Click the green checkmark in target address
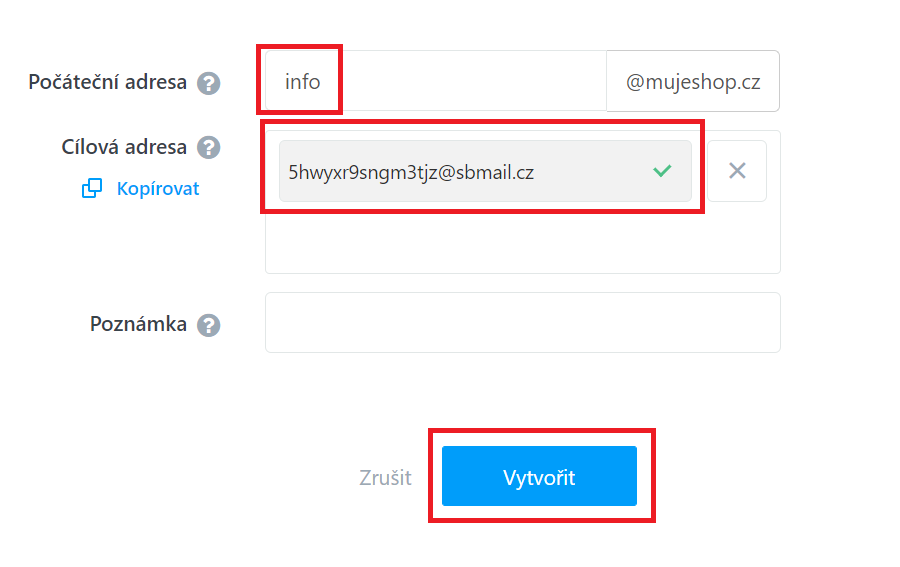 click(662, 170)
